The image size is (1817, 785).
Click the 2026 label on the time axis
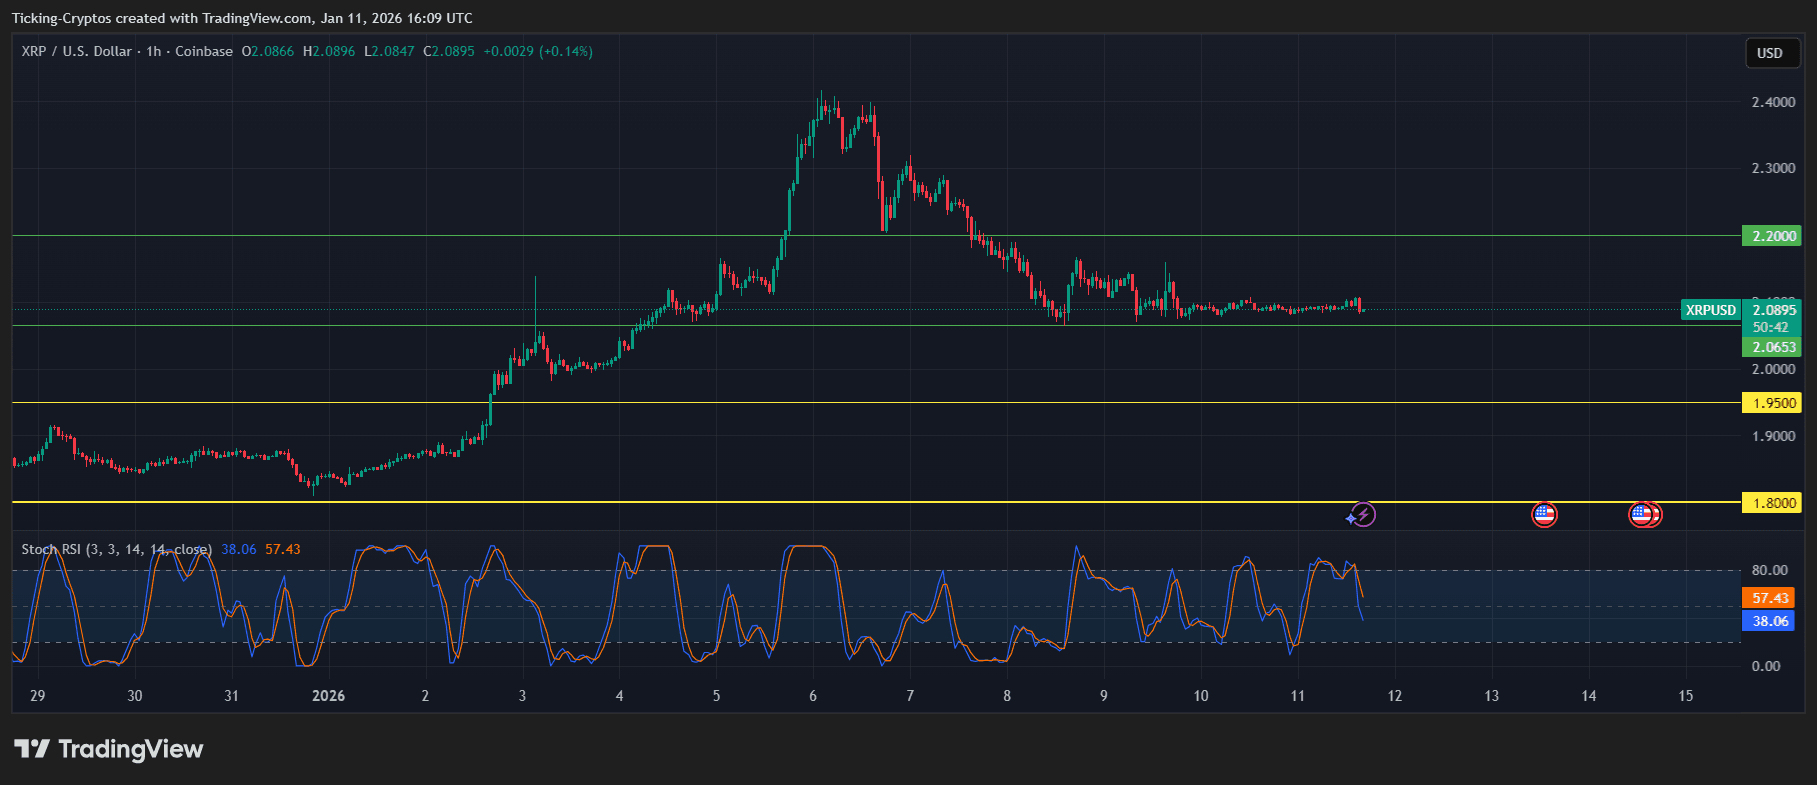point(328,696)
